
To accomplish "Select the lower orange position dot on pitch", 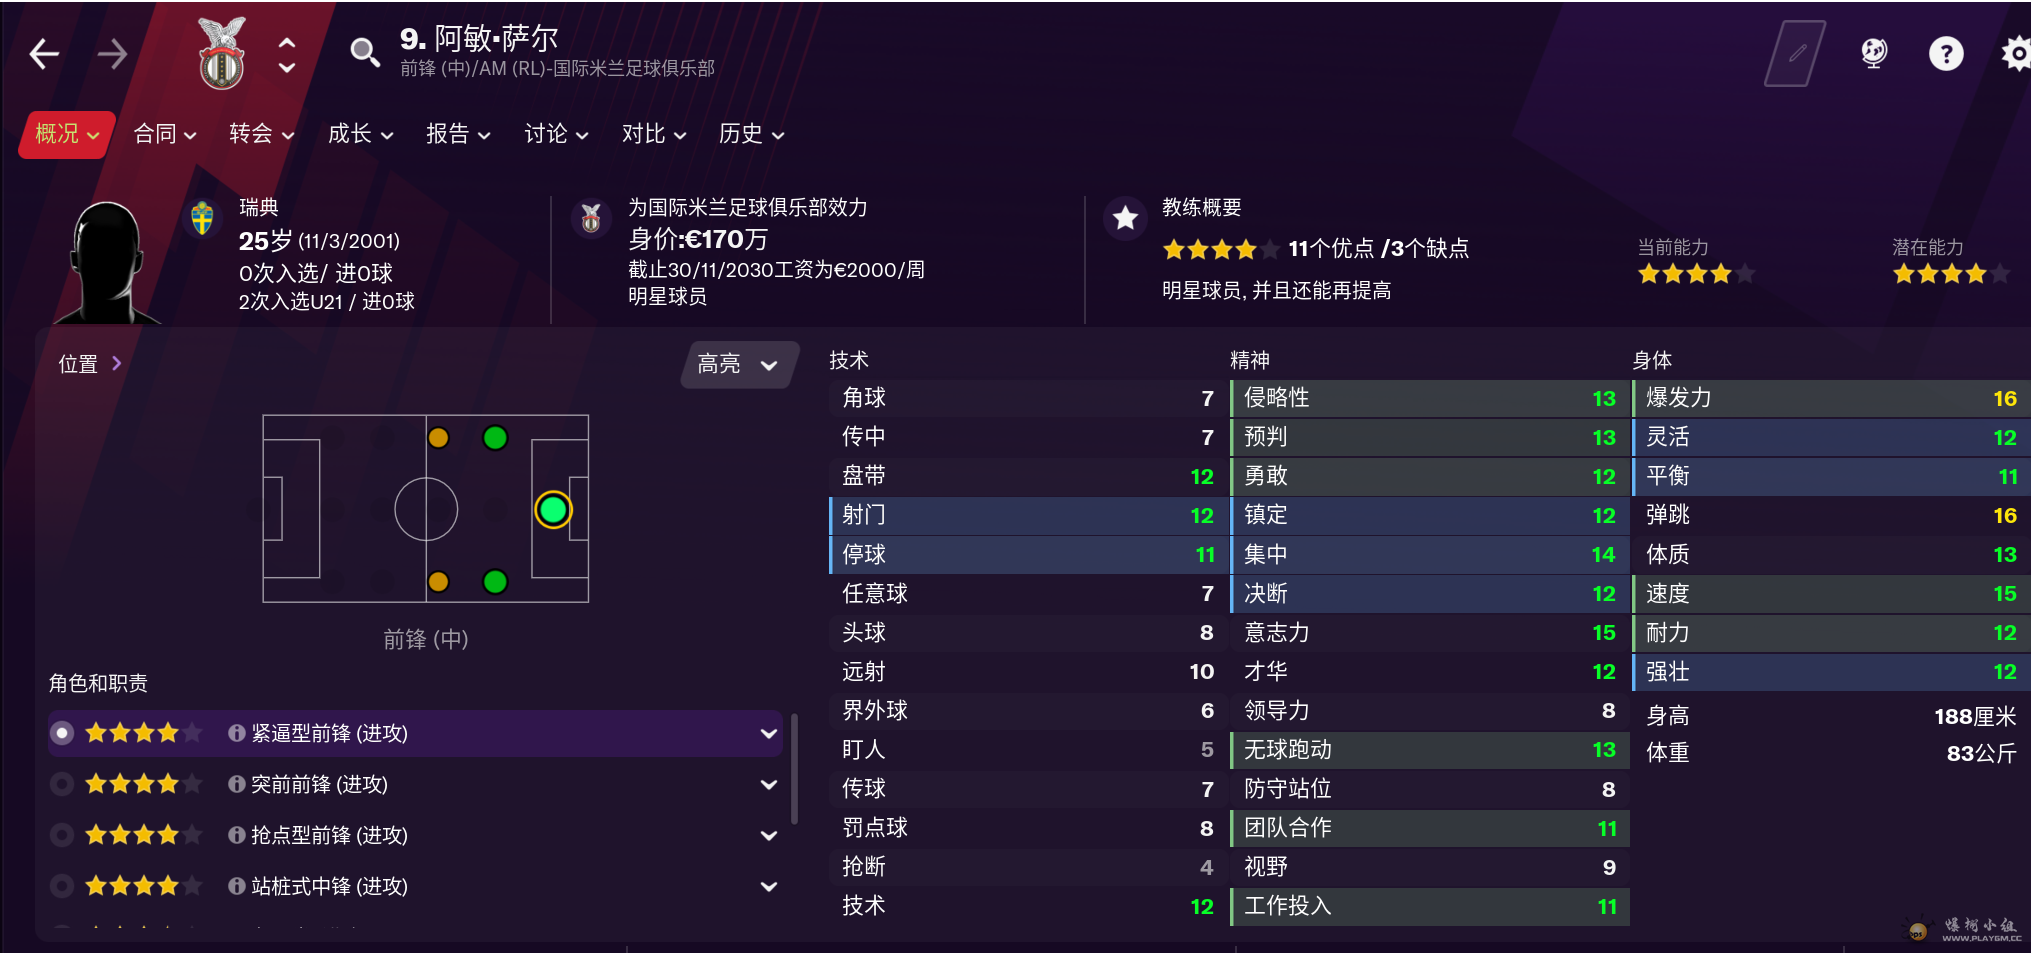I will pyautogui.click(x=438, y=582).
